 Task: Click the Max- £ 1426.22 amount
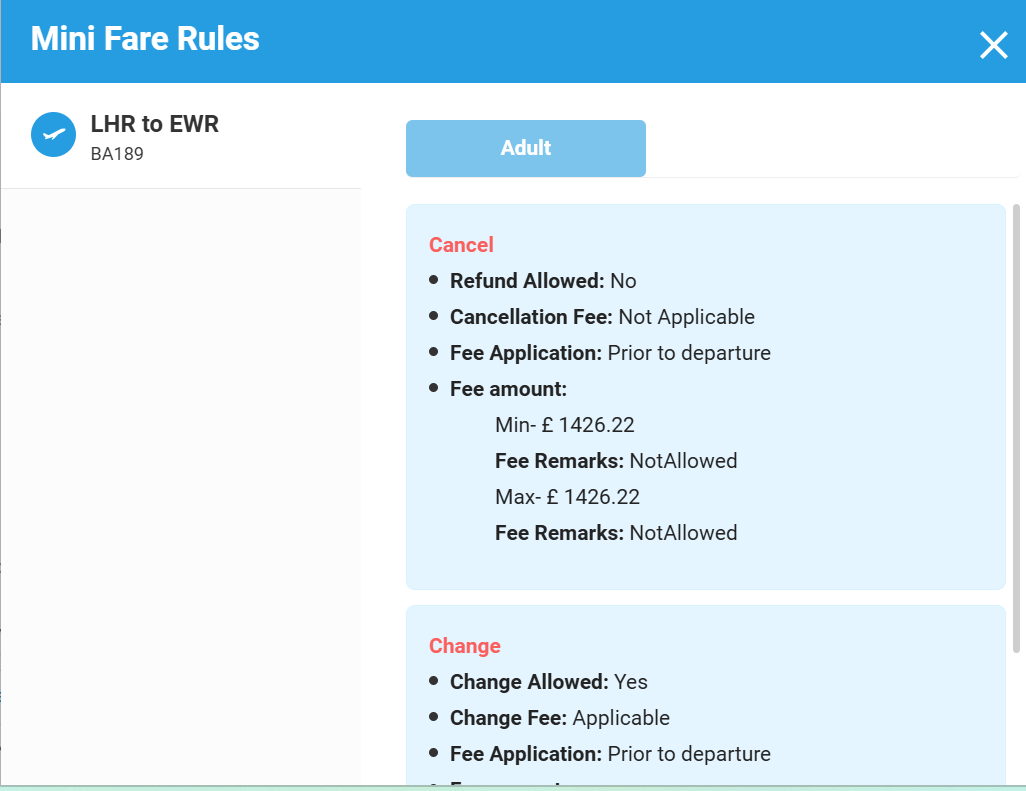(567, 497)
